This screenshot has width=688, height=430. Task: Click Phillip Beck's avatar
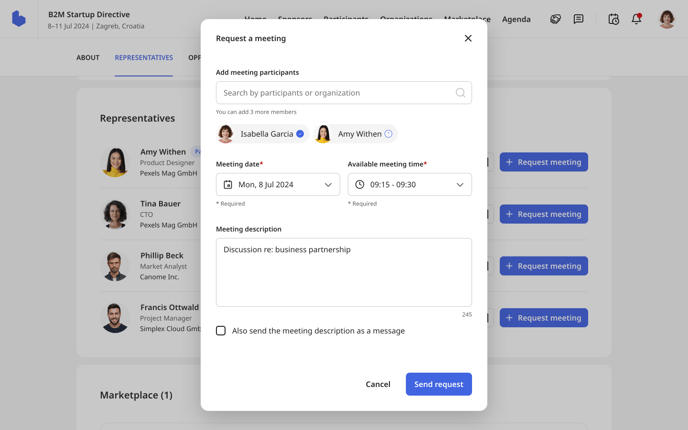pyautogui.click(x=115, y=266)
